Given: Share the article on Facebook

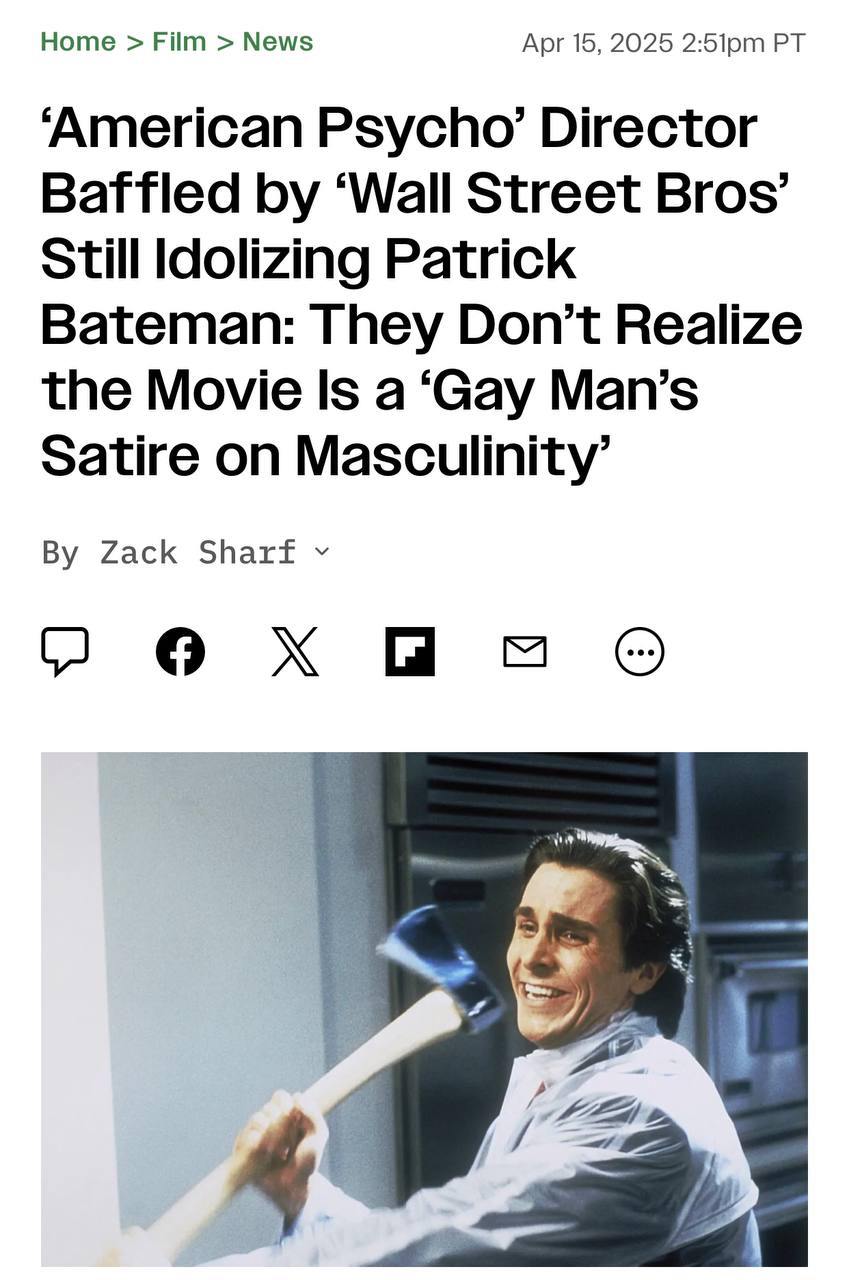Looking at the screenshot, I should click(x=181, y=652).
